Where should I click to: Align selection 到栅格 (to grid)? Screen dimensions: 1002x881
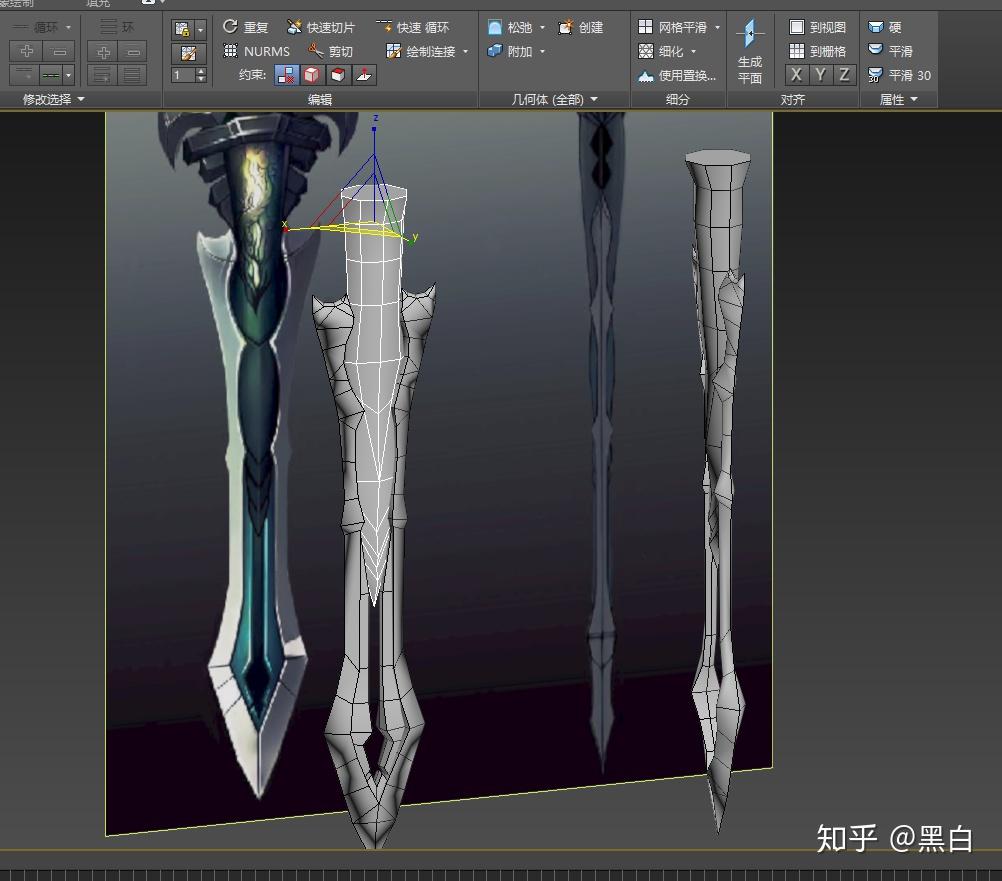pos(818,51)
